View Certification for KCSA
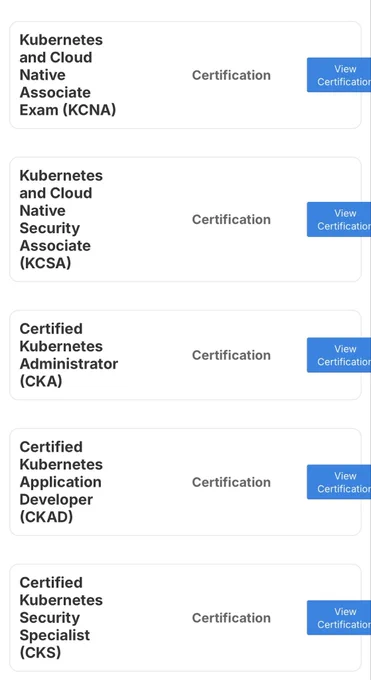 point(339,219)
